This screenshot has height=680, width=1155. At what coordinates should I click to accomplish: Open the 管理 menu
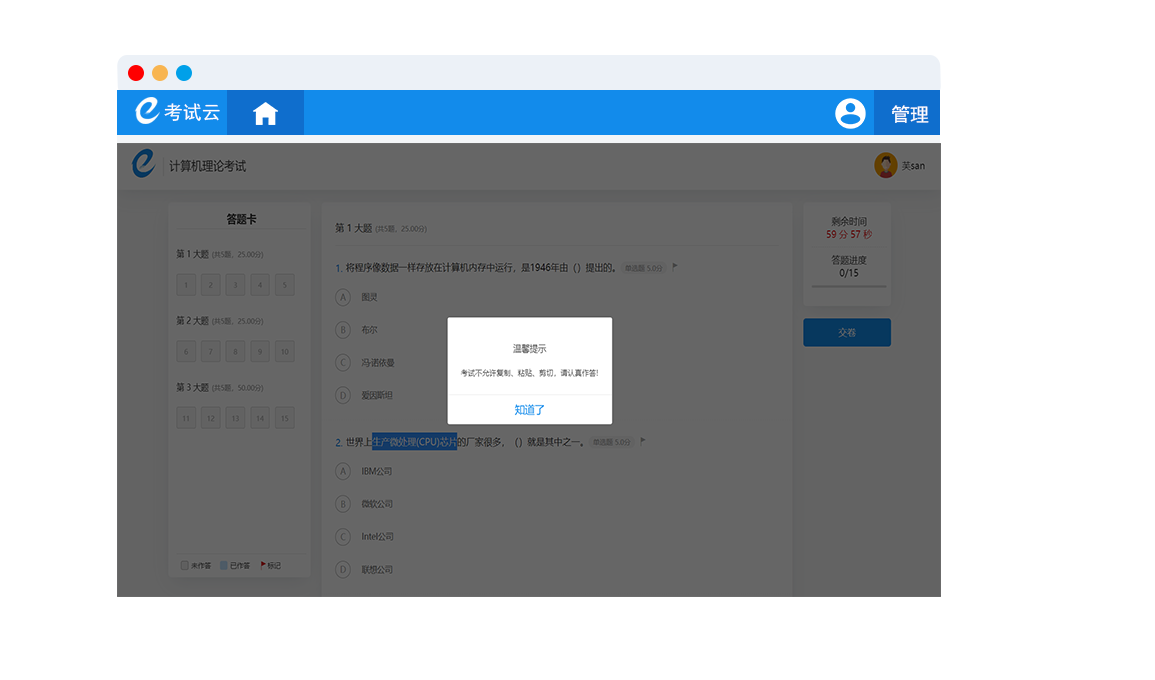pos(909,114)
